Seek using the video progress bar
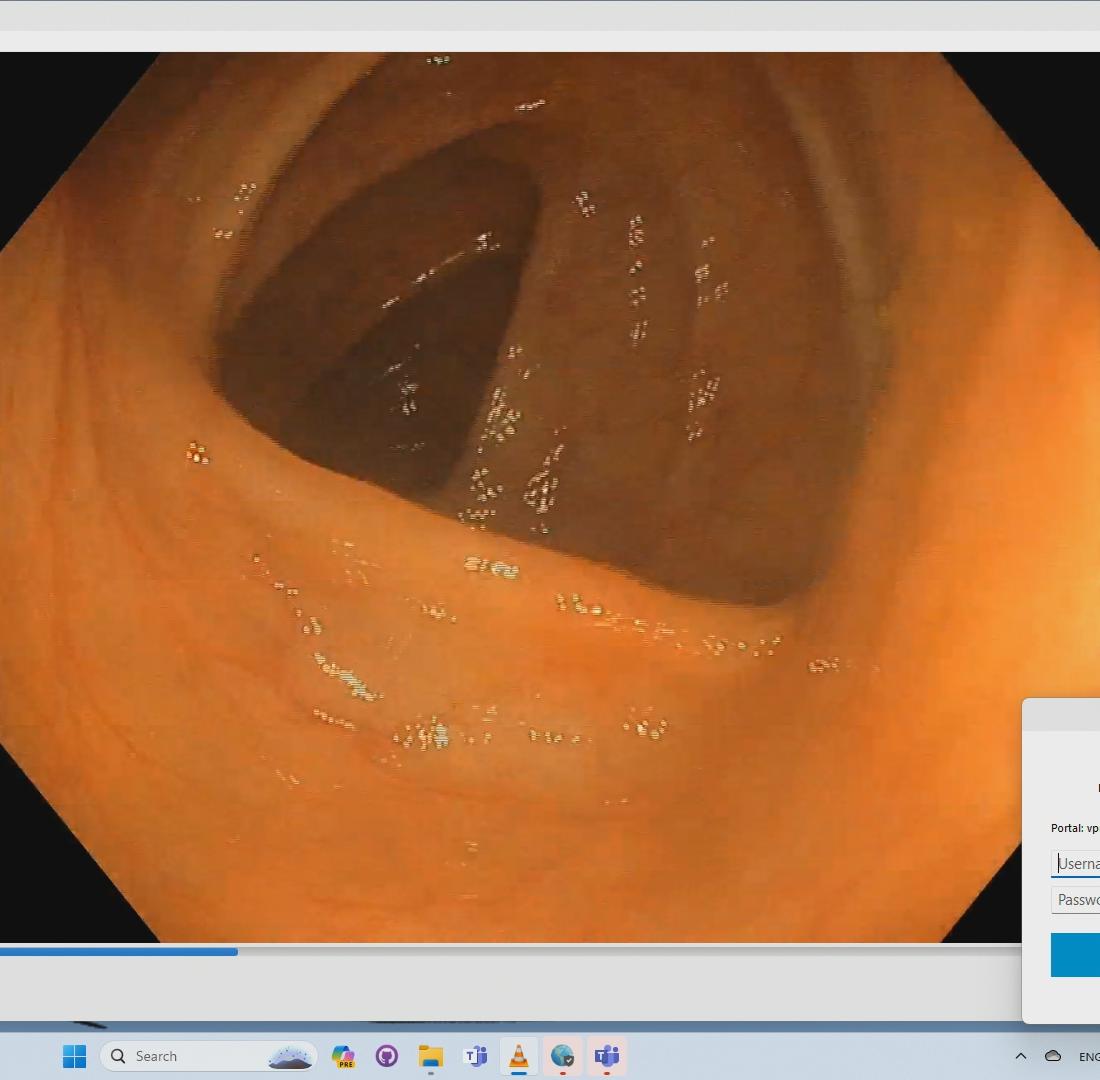The image size is (1100, 1080). point(511,952)
